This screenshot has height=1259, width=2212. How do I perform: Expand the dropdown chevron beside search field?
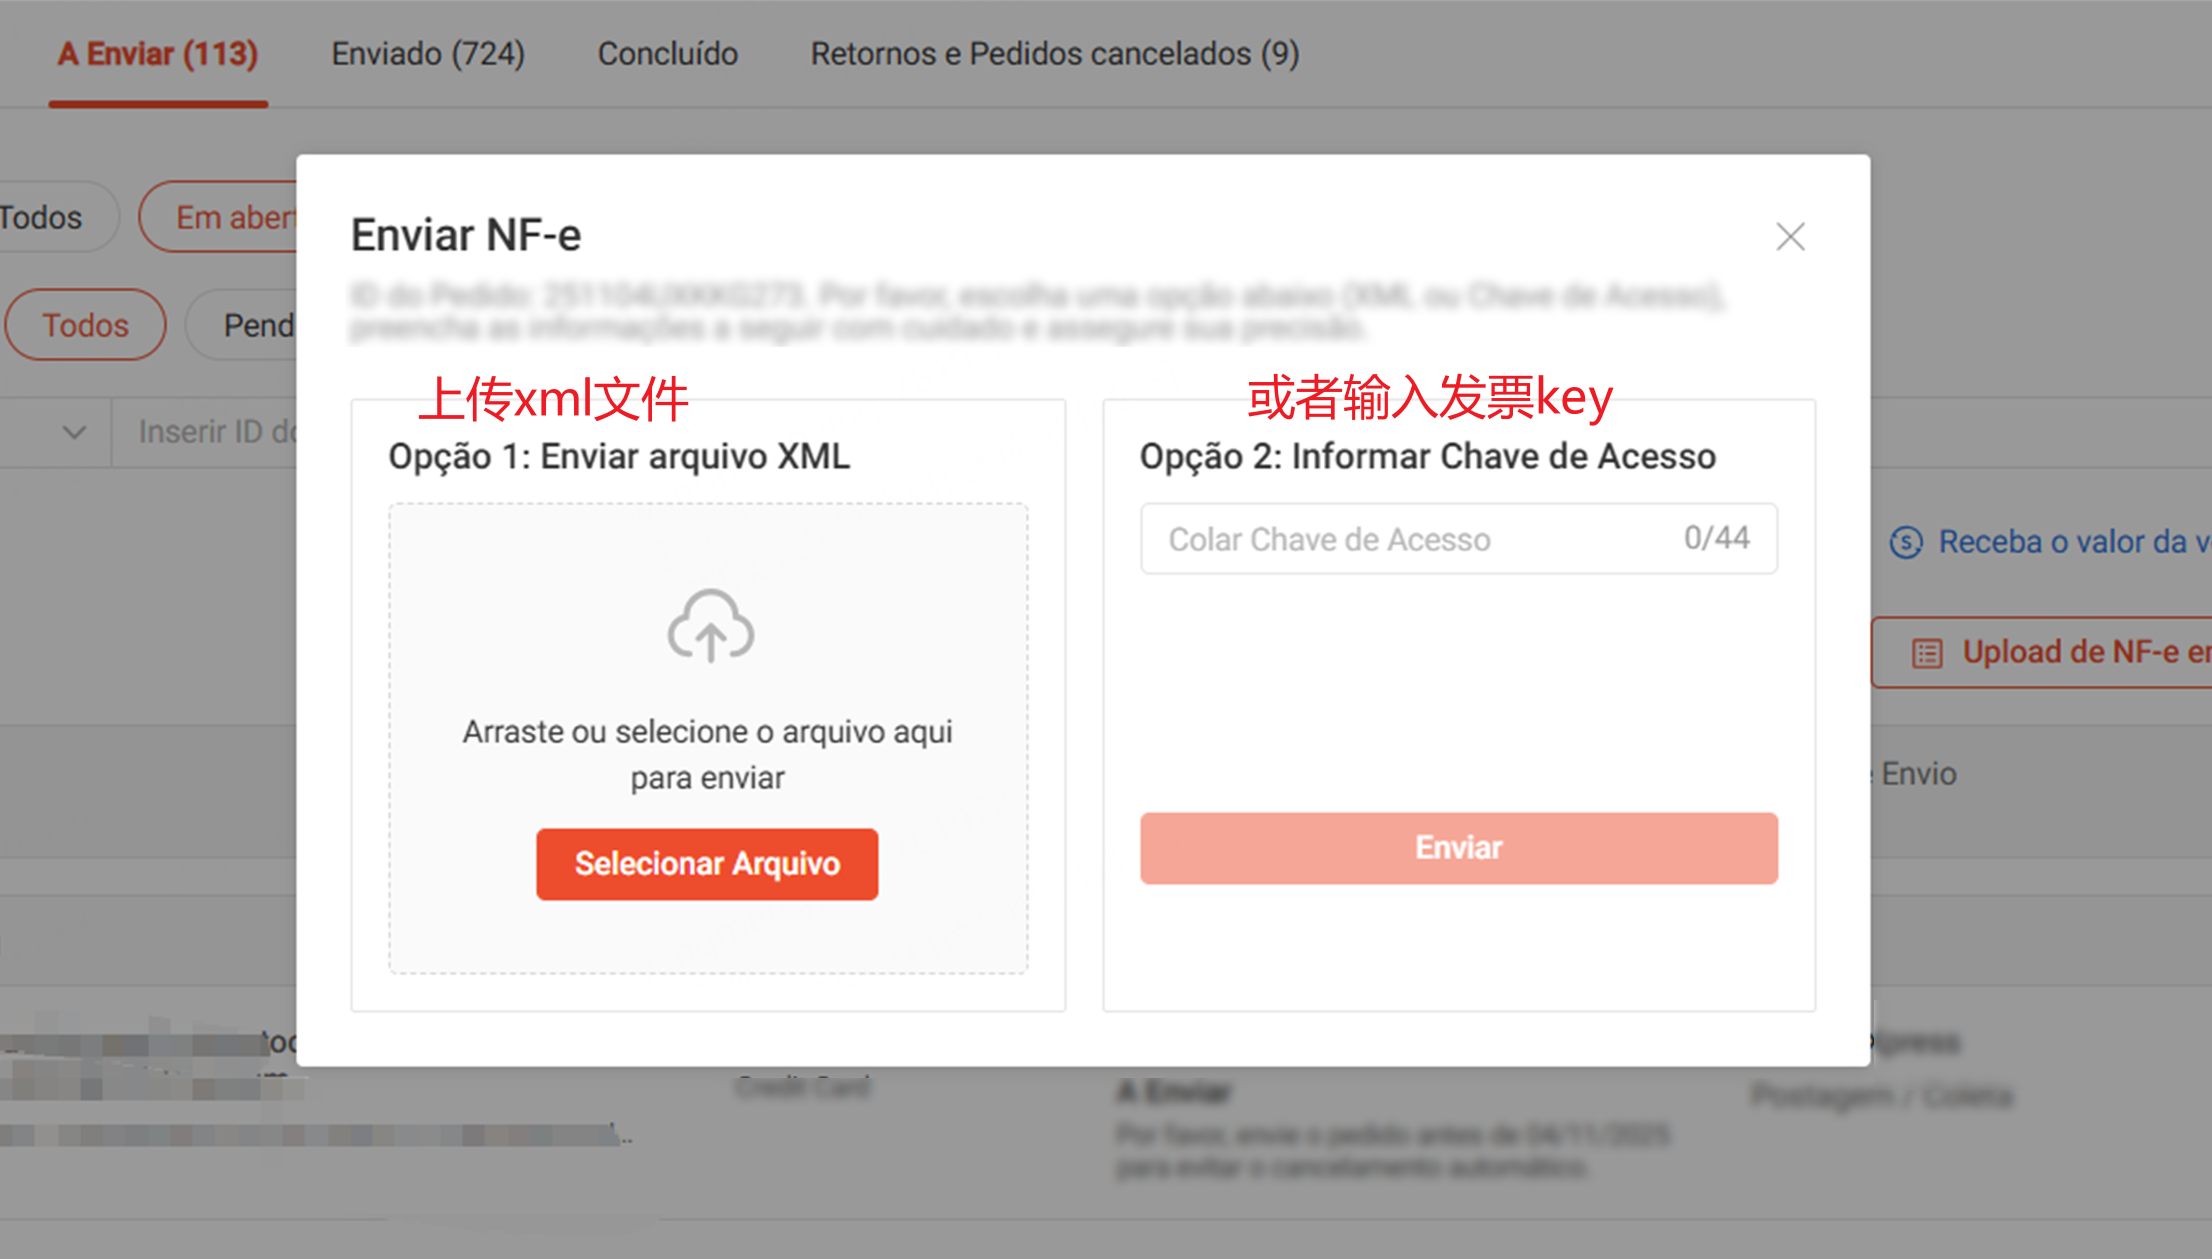[74, 432]
